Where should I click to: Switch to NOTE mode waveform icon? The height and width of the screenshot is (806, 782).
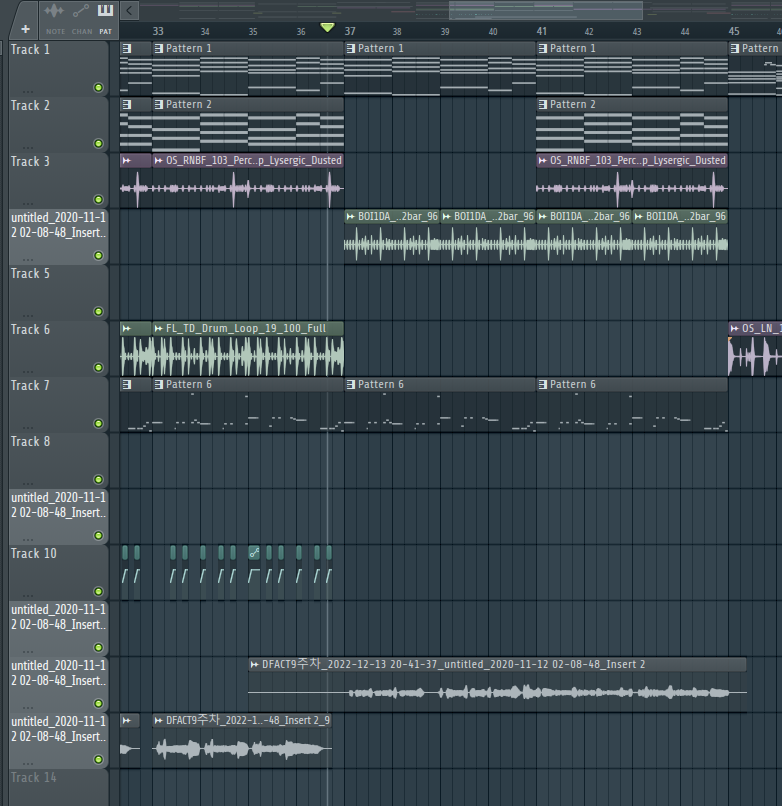click(x=54, y=12)
